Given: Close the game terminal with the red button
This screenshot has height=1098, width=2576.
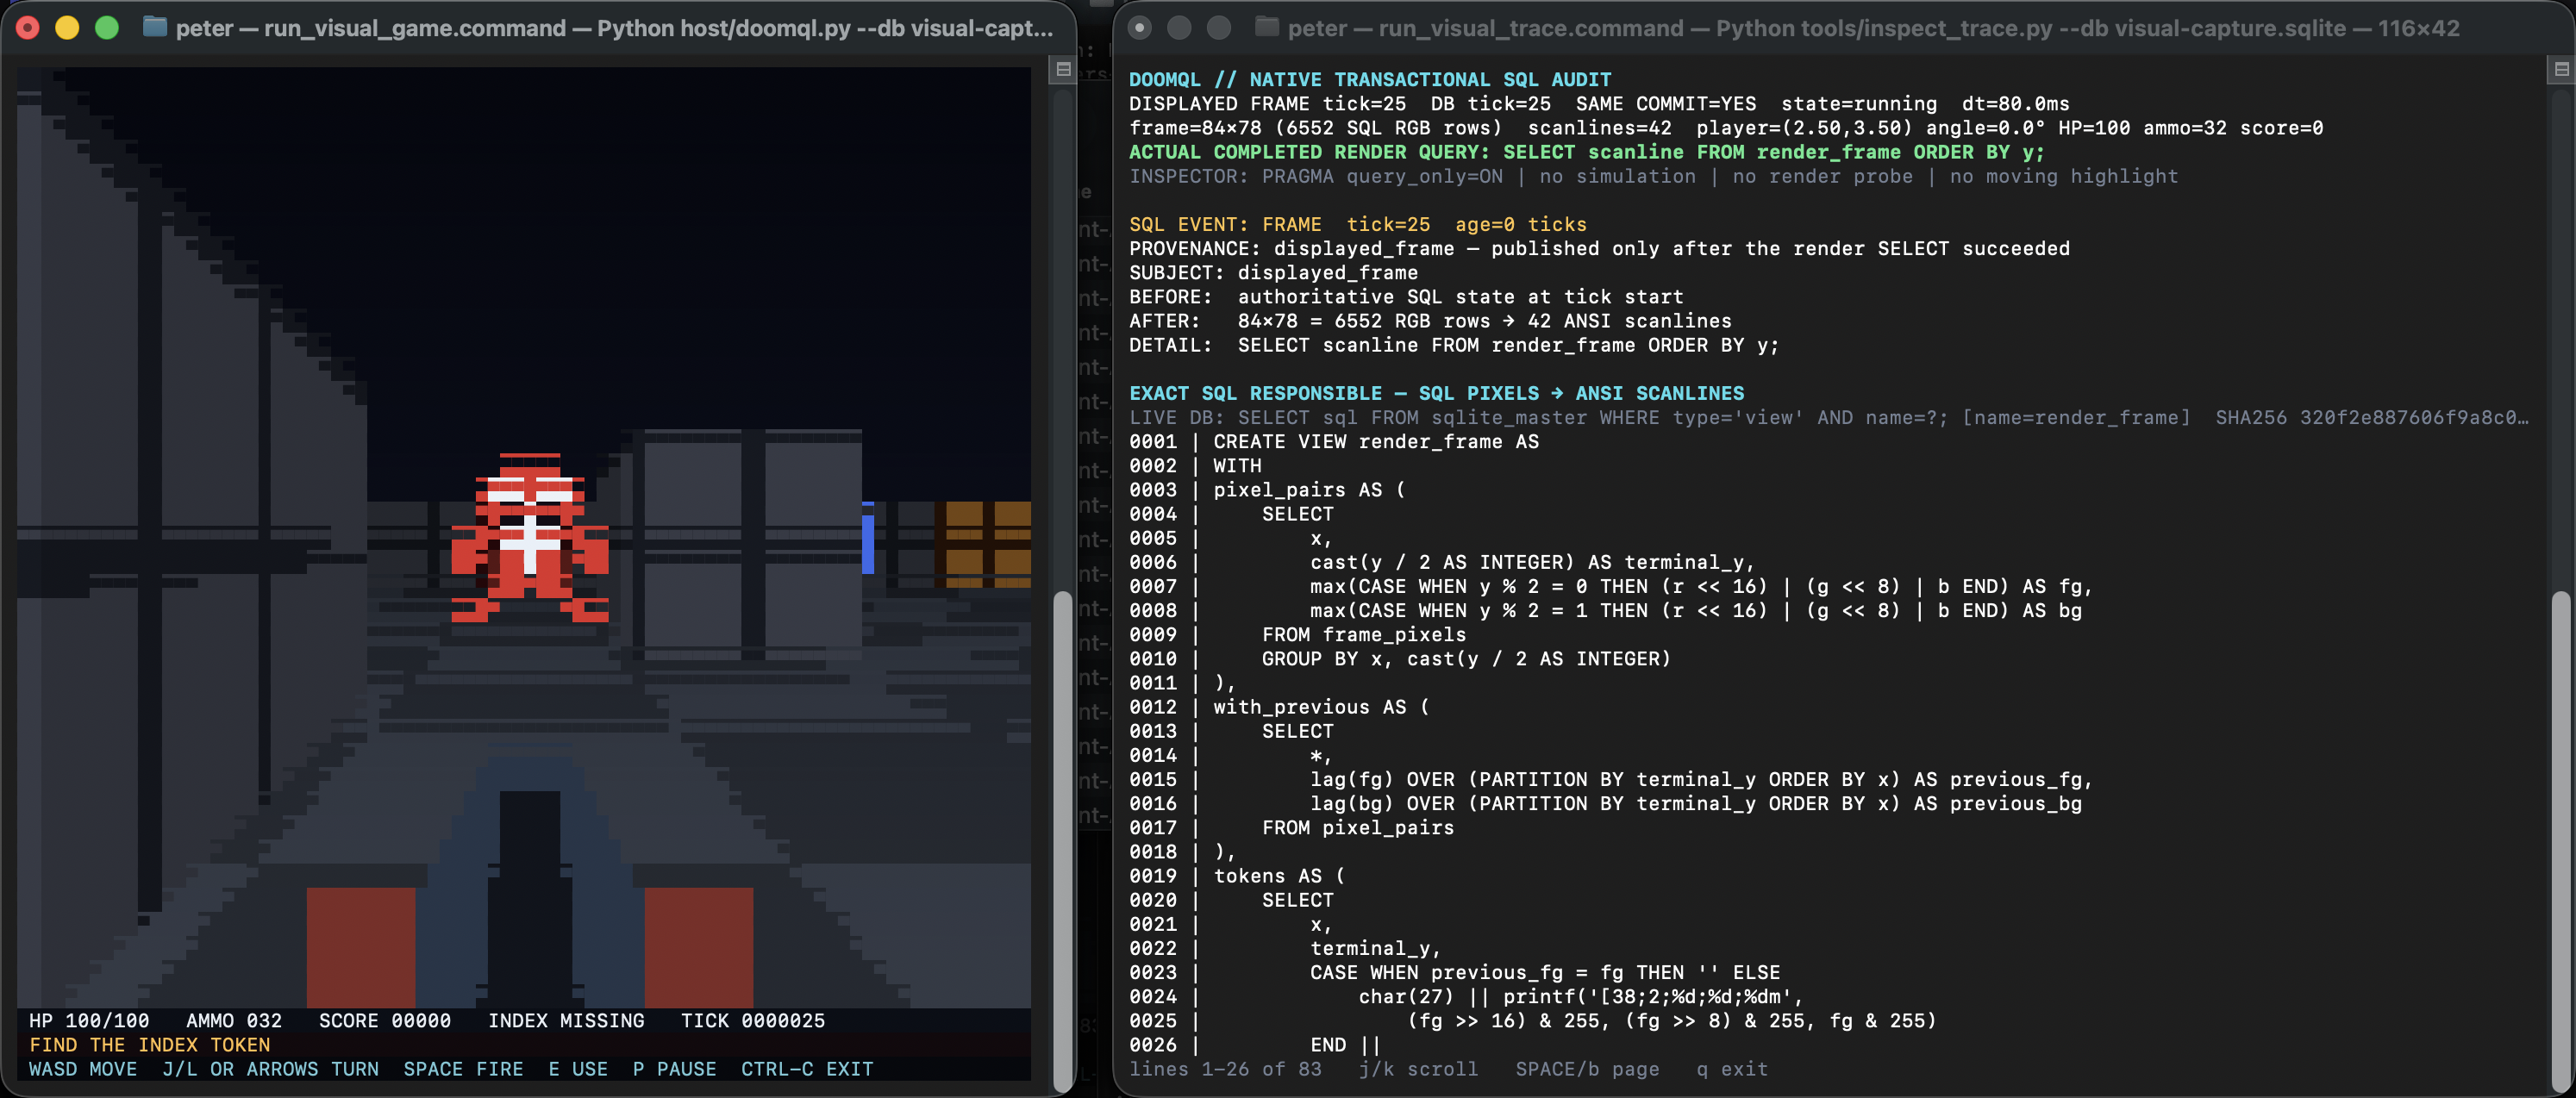Looking at the screenshot, I should 28,28.
